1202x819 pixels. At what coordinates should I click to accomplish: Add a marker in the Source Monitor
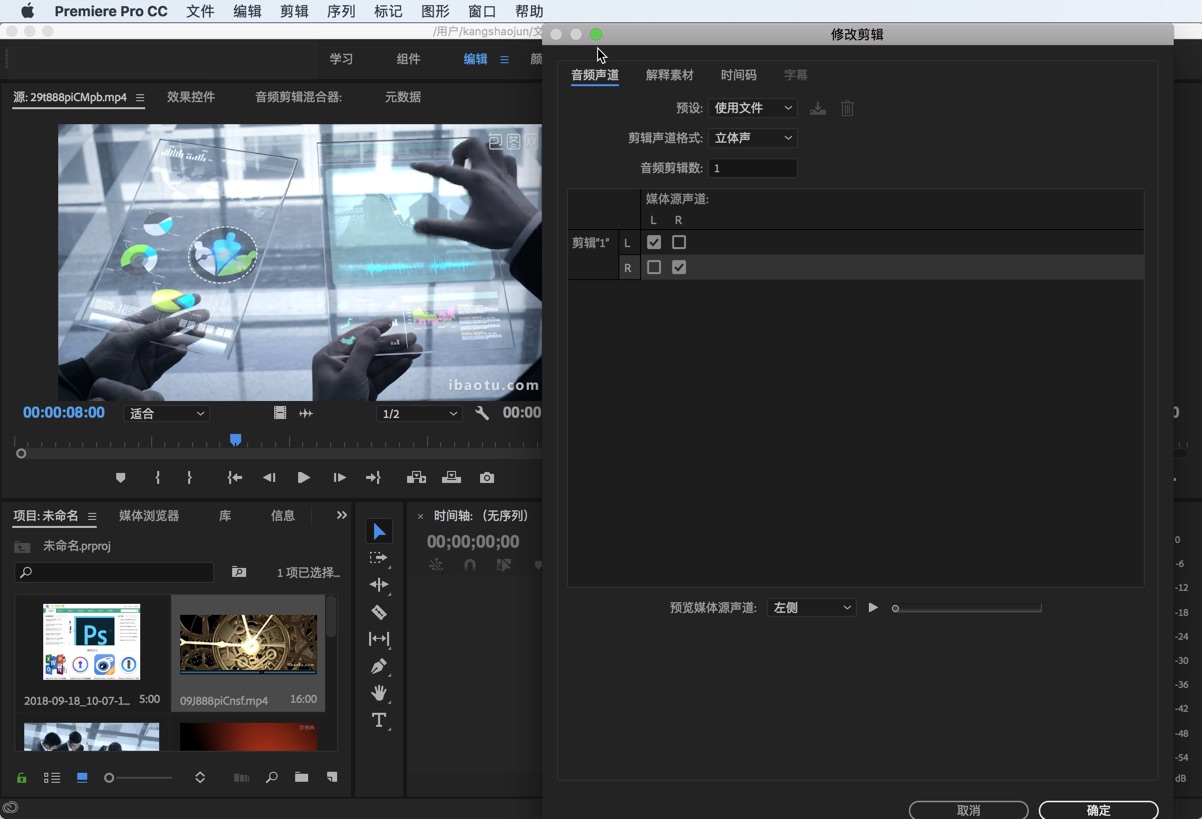tap(121, 478)
